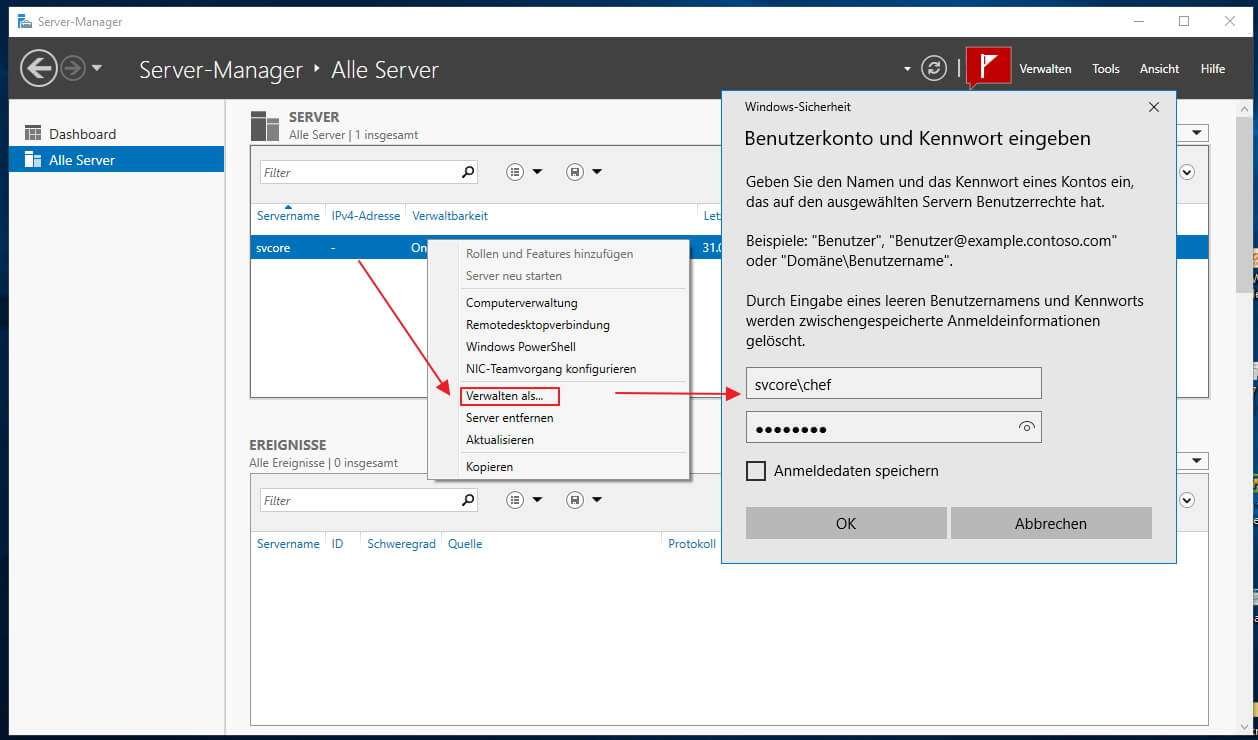Collapse the Ereignisse section using its chevron
1258x740 pixels.
click(1186, 498)
